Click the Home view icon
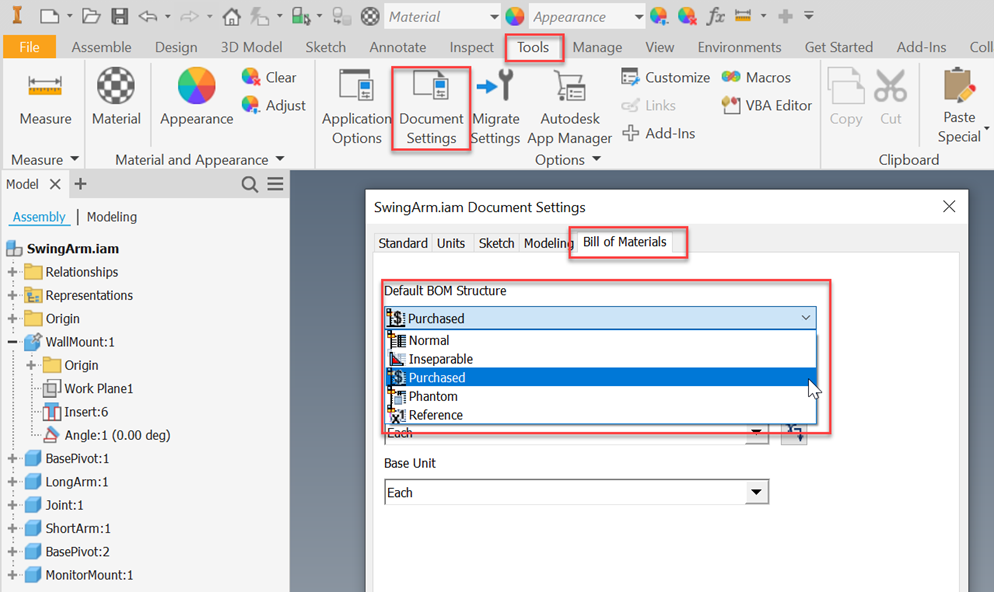Viewport: 994px width, 592px height. tap(231, 16)
